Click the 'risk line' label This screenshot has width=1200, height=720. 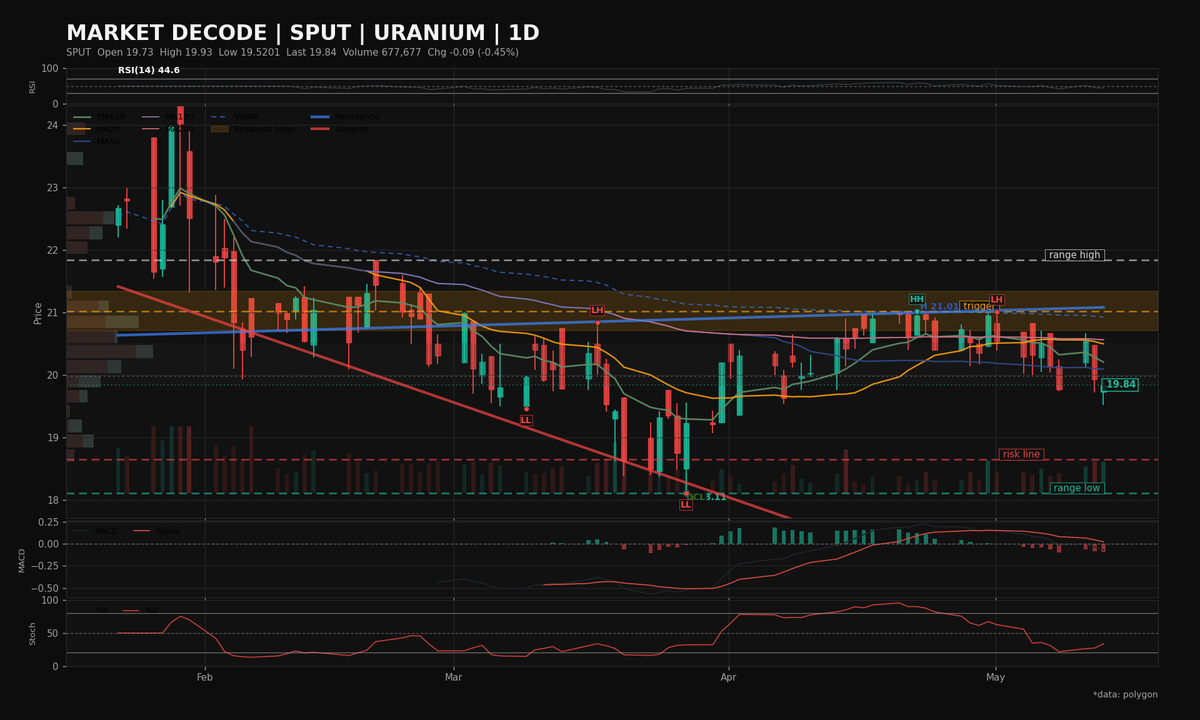point(1021,454)
